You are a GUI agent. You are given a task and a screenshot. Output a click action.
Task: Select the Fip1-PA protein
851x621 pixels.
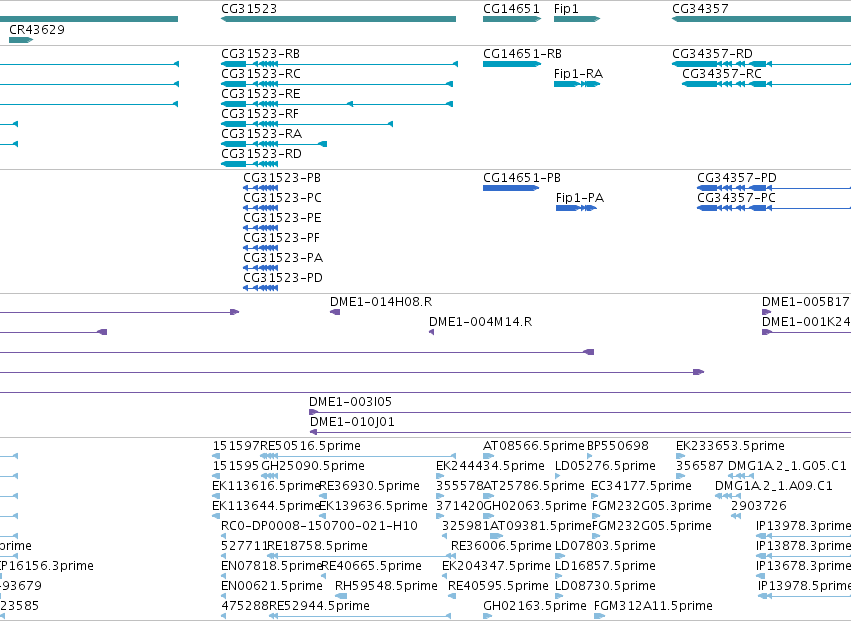[576, 208]
